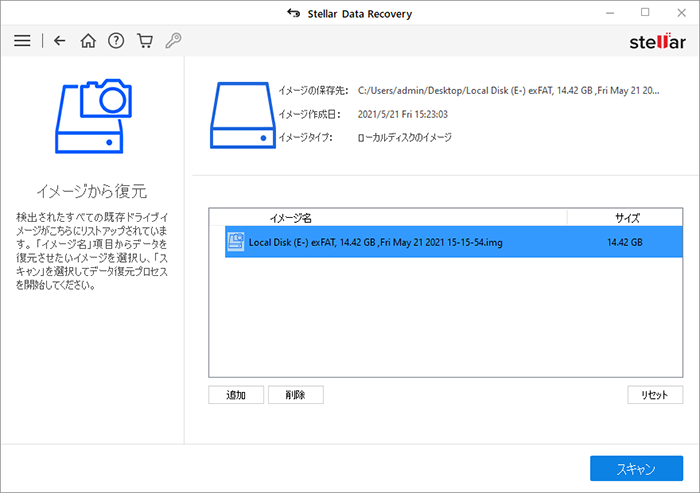Go to the home screen icon
The height and width of the screenshot is (493, 700).
[88, 41]
